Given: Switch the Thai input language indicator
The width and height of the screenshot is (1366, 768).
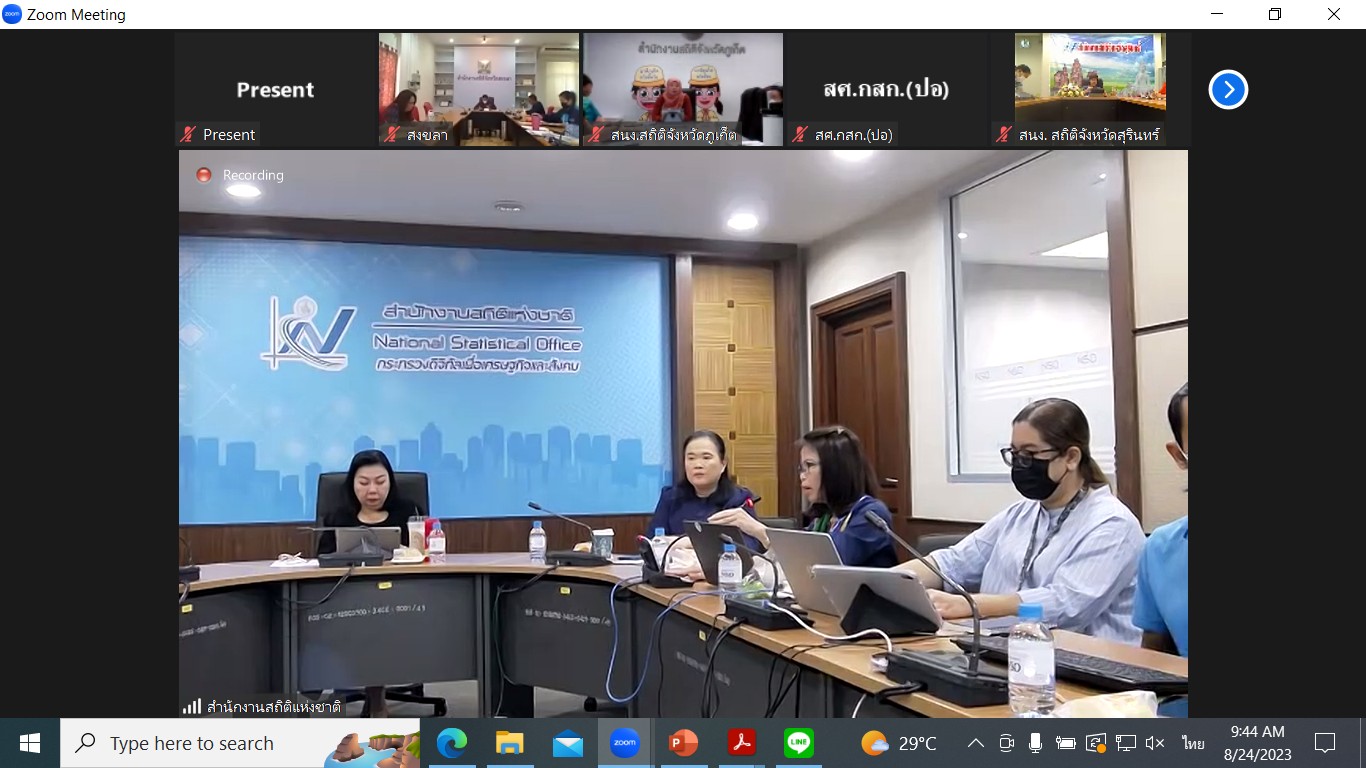Looking at the screenshot, I should tap(1192, 743).
